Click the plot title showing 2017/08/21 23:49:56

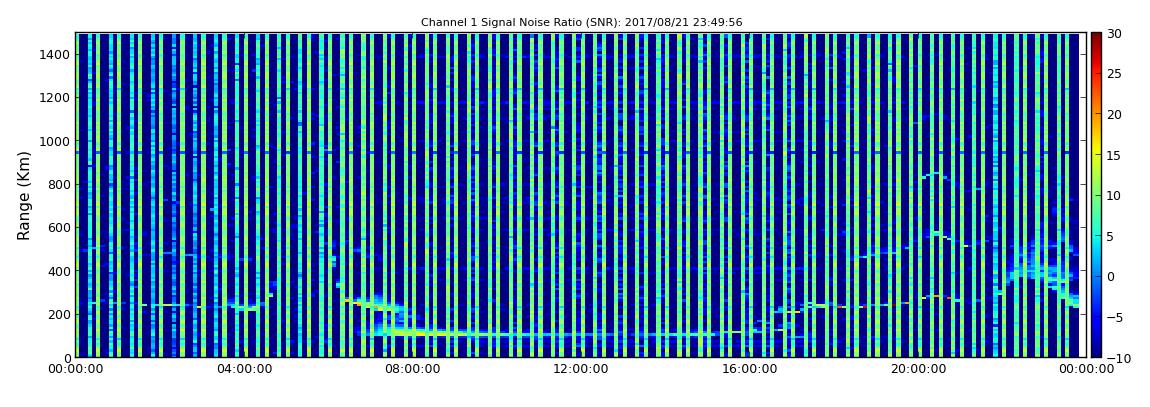[x=581, y=23]
